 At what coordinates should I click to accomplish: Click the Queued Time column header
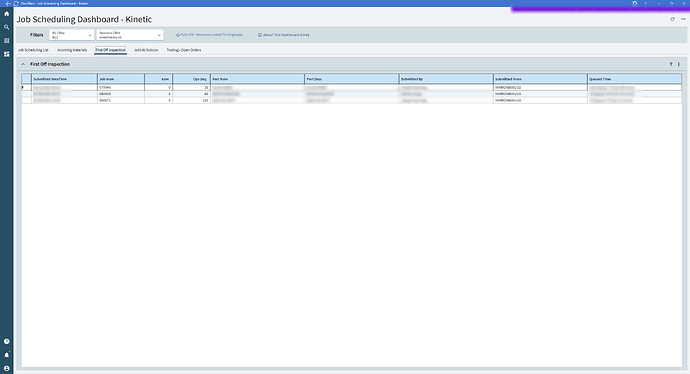point(635,79)
